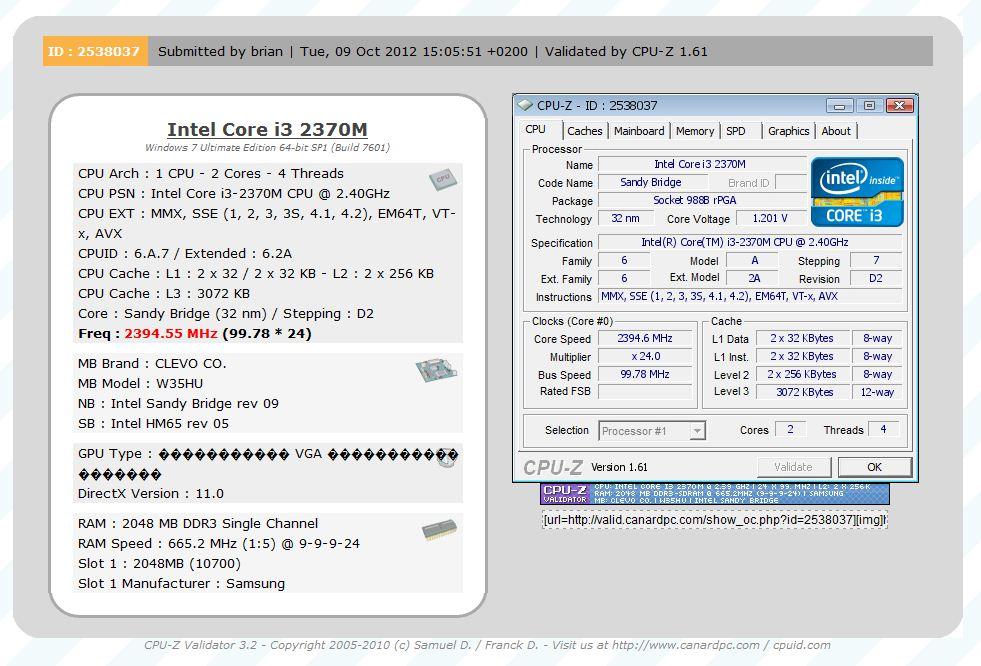Click the Cores count value 2

(x=791, y=429)
